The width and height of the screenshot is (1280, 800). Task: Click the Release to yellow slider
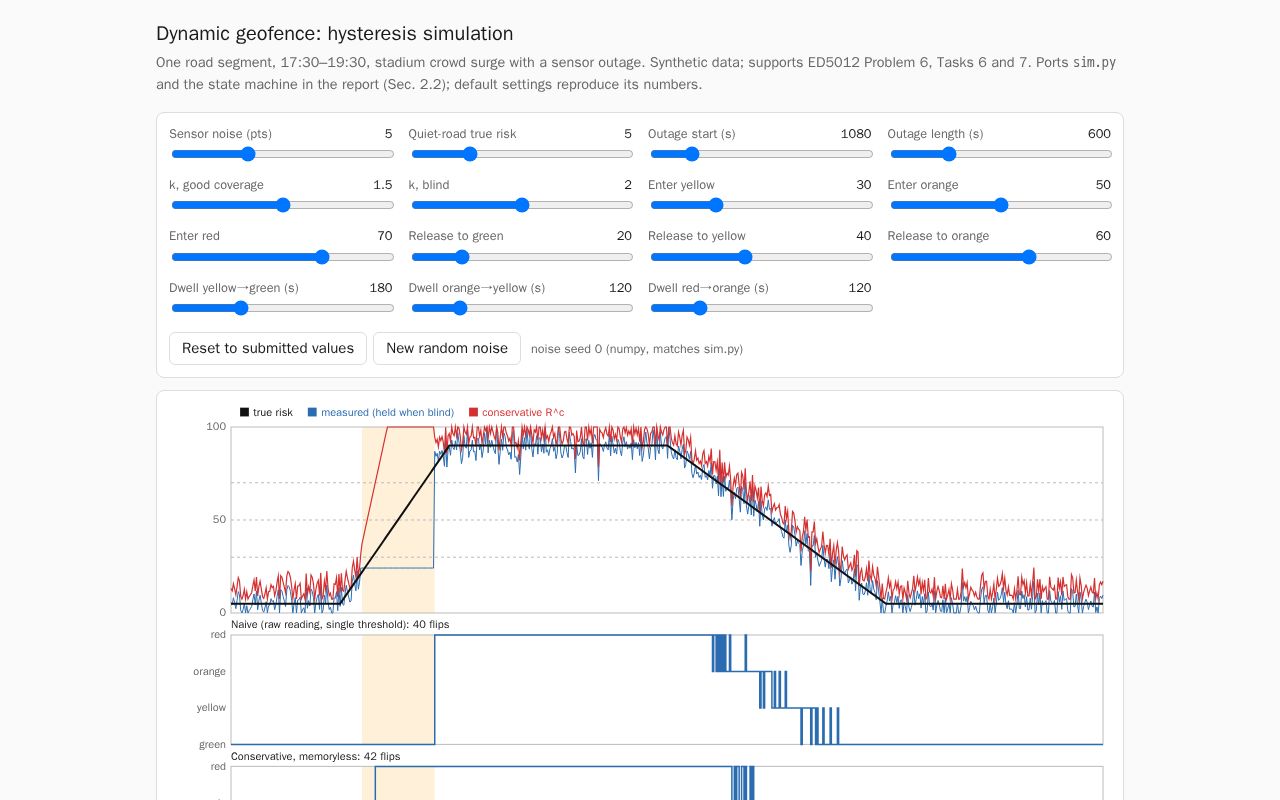pos(761,257)
